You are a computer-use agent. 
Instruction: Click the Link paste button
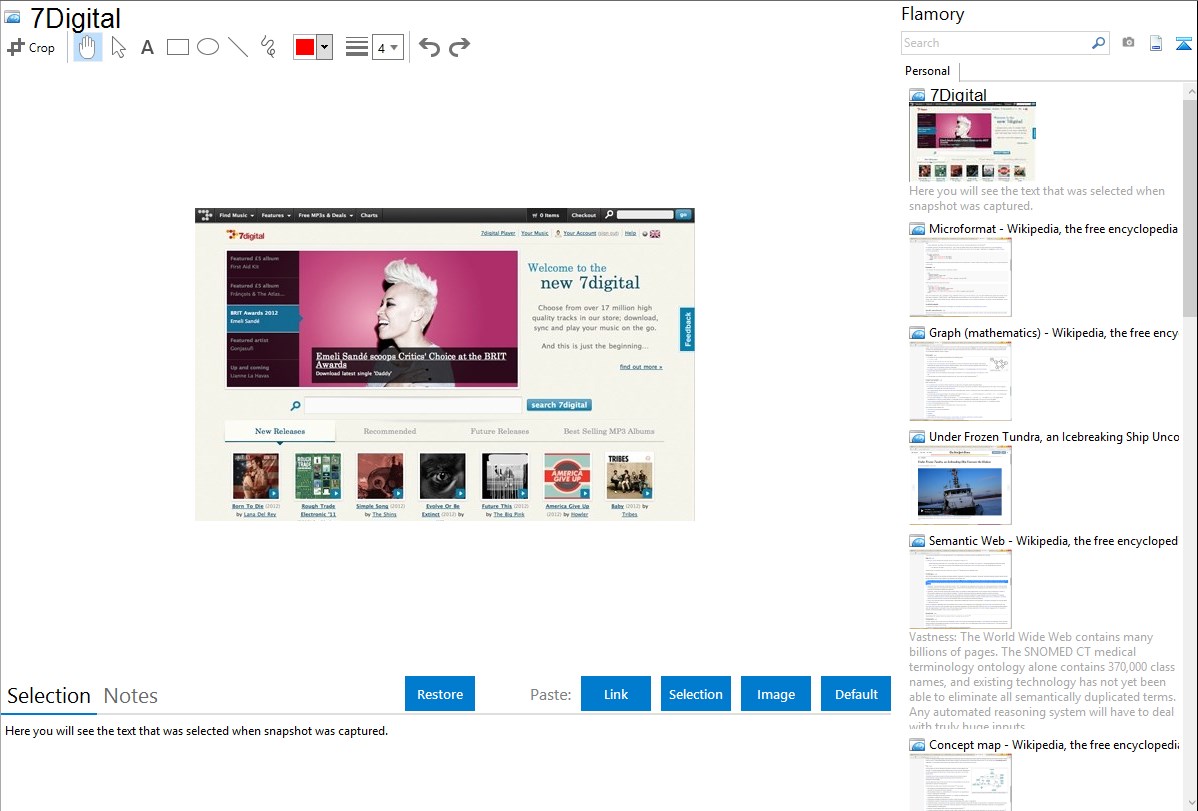[616, 694]
